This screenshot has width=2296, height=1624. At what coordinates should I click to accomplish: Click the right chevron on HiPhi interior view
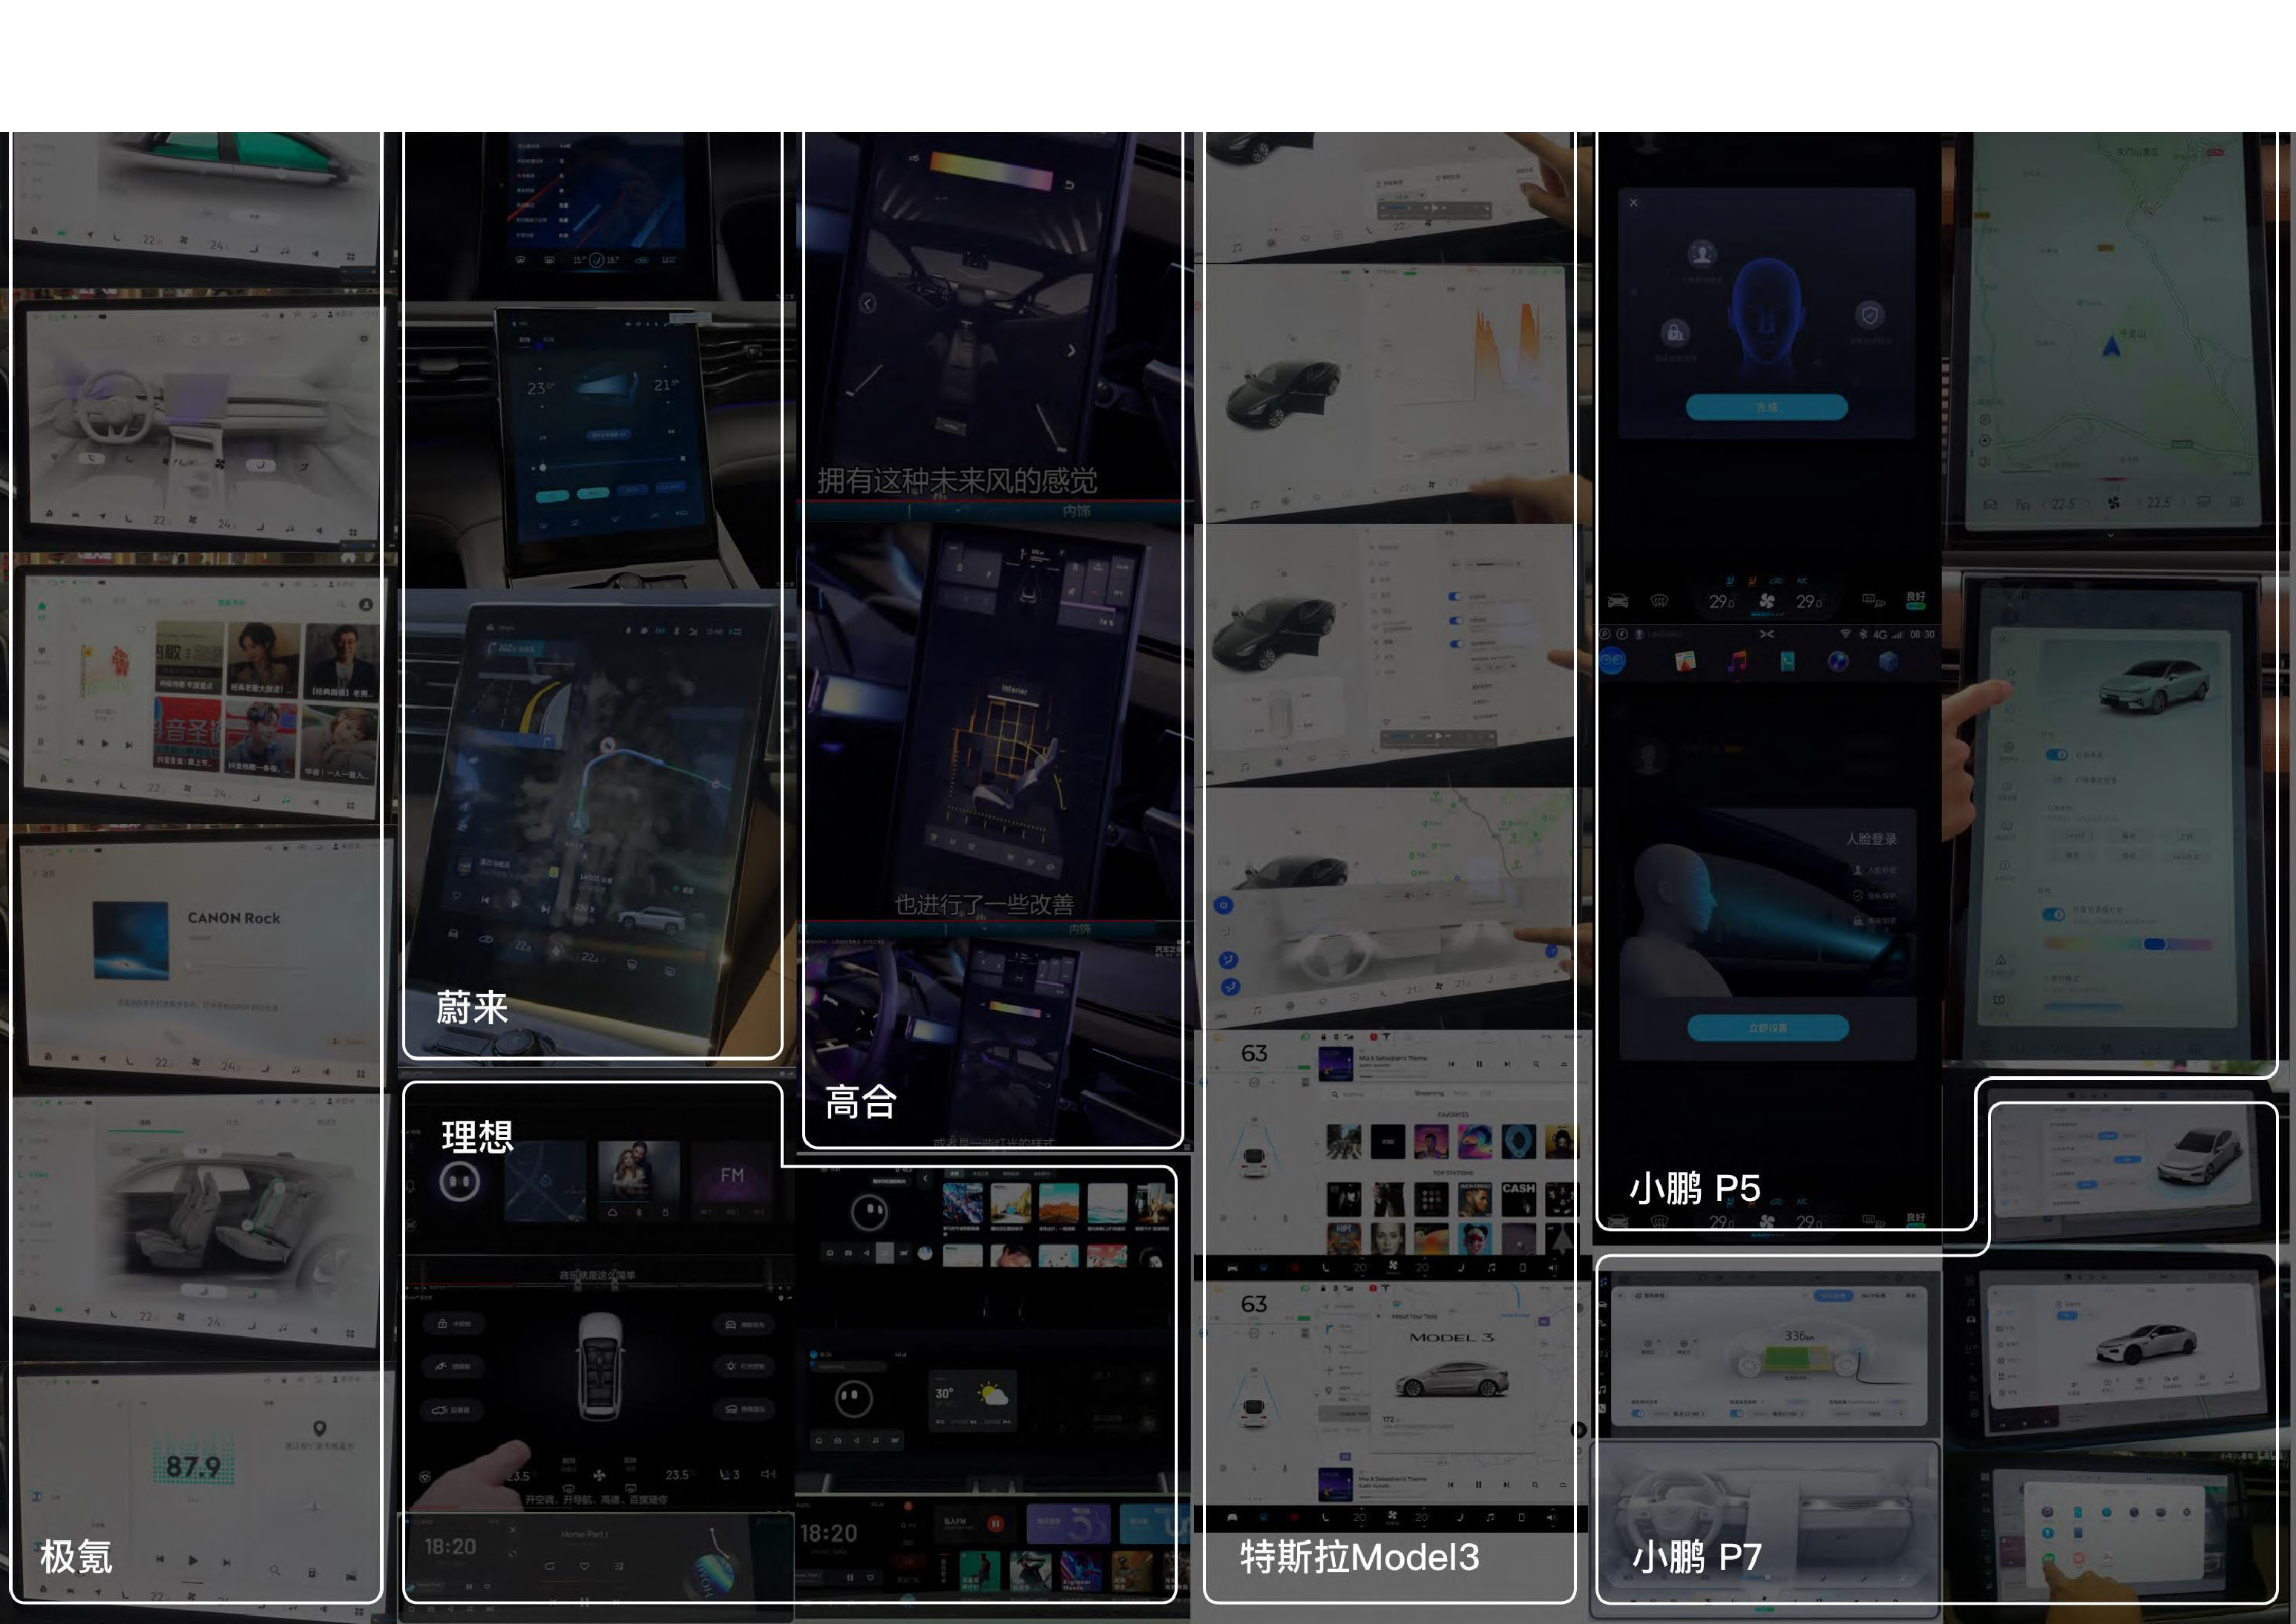click(1071, 350)
